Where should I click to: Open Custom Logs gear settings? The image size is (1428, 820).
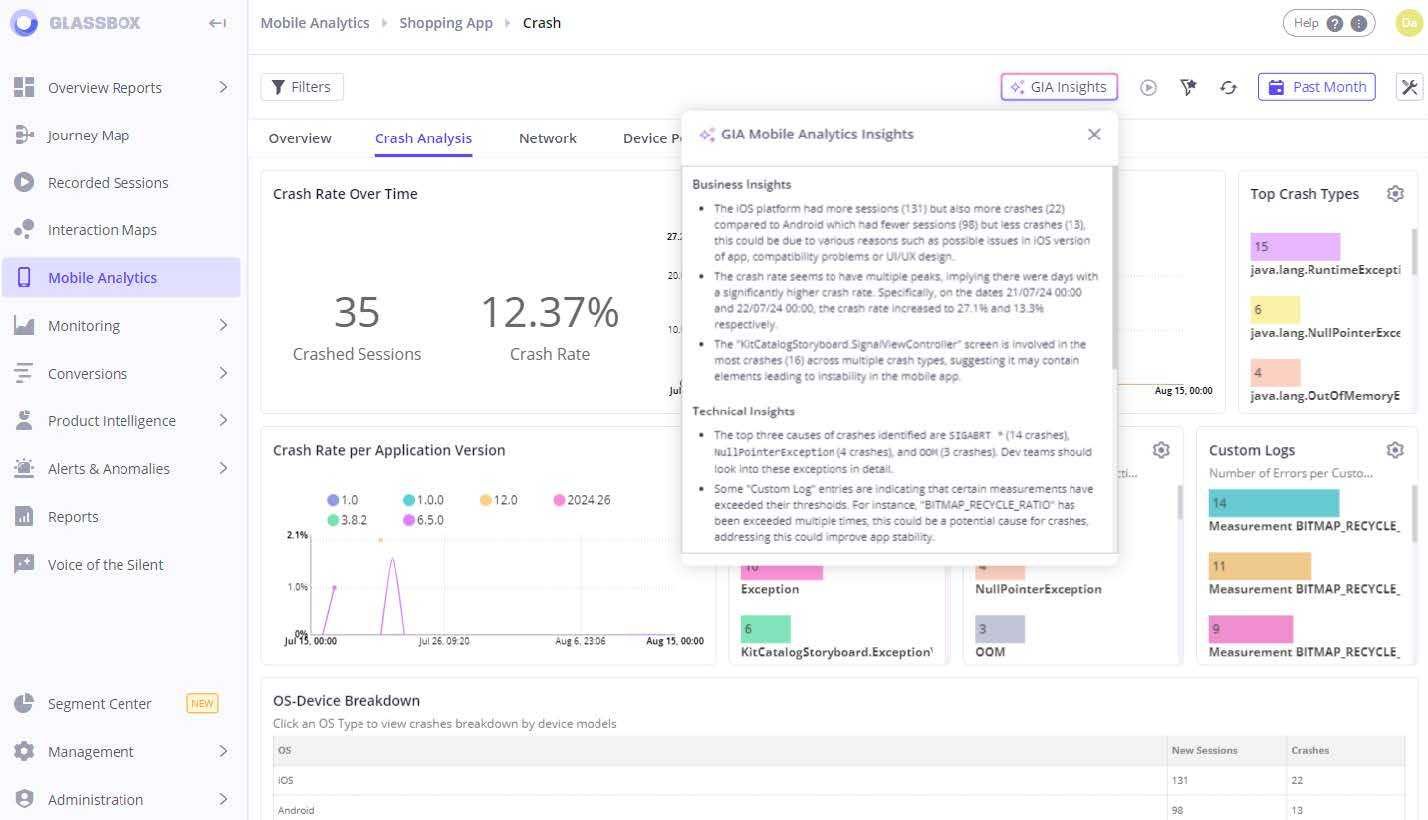click(x=1395, y=450)
